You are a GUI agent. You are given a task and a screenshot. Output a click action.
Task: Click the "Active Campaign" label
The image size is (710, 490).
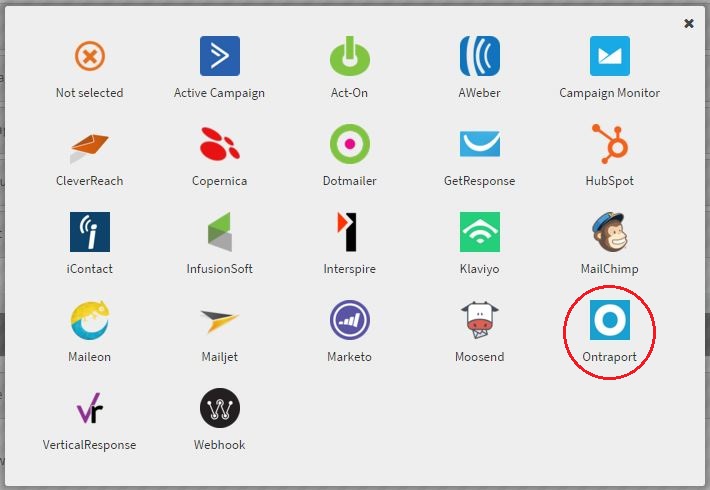[x=220, y=93]
